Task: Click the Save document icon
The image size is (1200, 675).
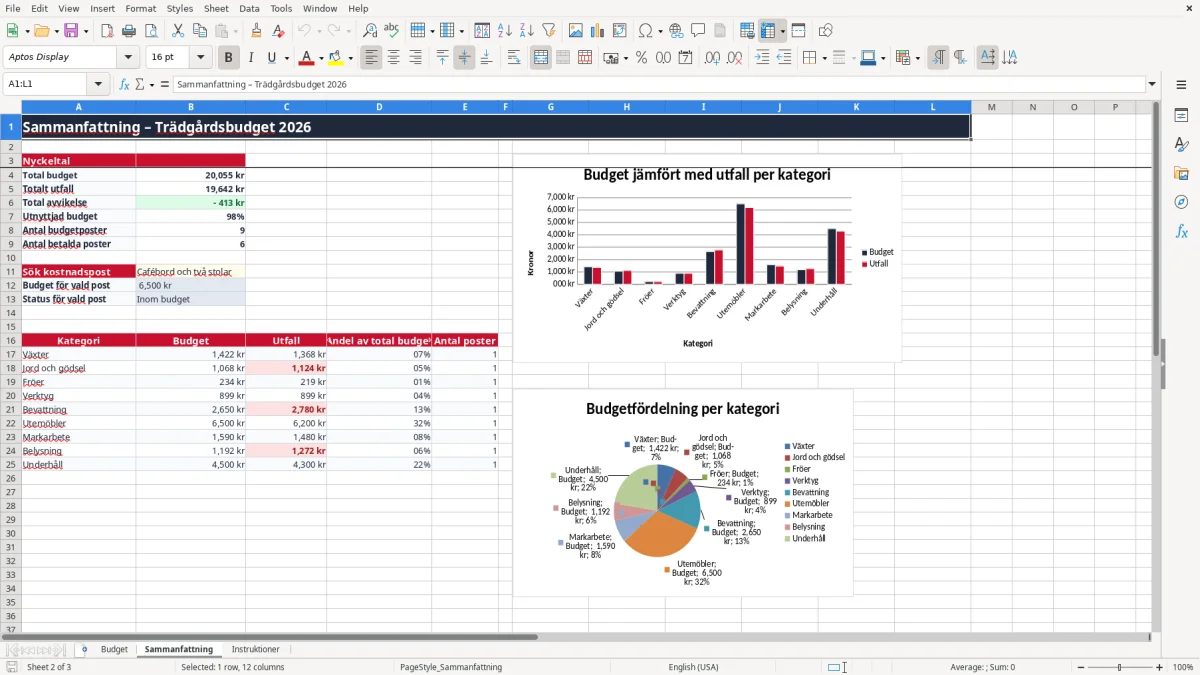Action: pos(72,31)
